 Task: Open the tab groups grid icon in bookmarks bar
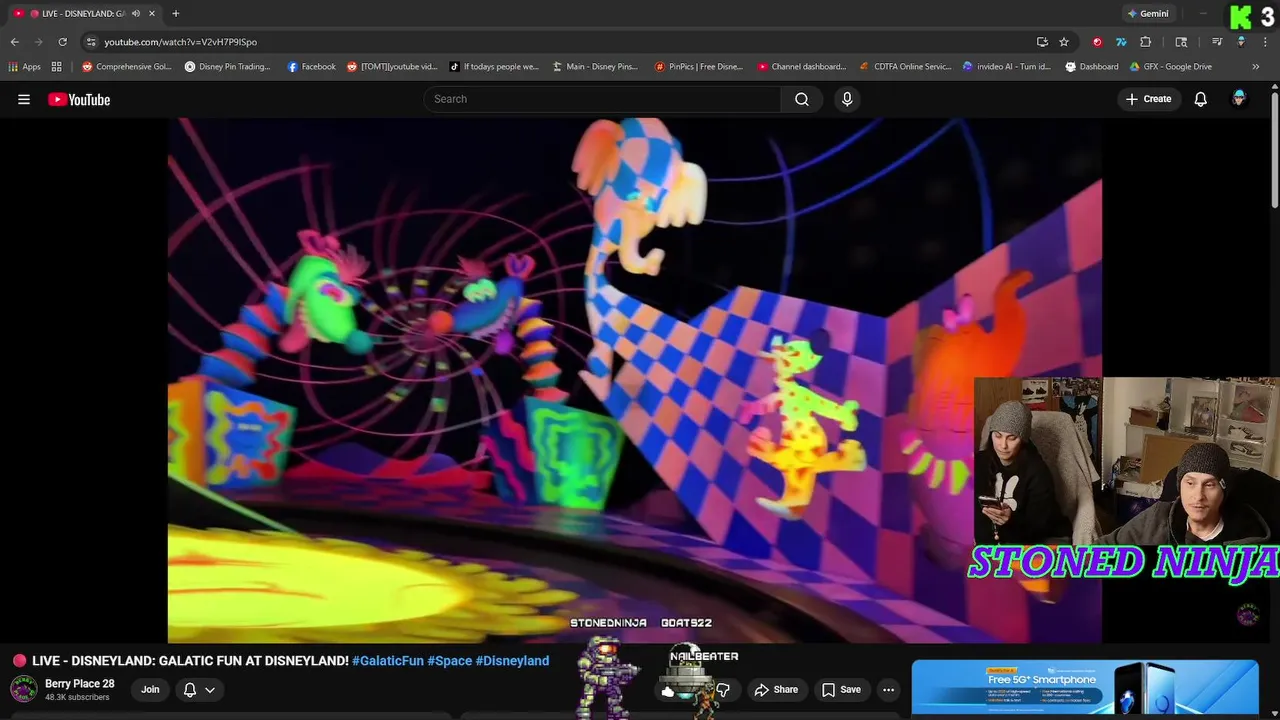57,67
